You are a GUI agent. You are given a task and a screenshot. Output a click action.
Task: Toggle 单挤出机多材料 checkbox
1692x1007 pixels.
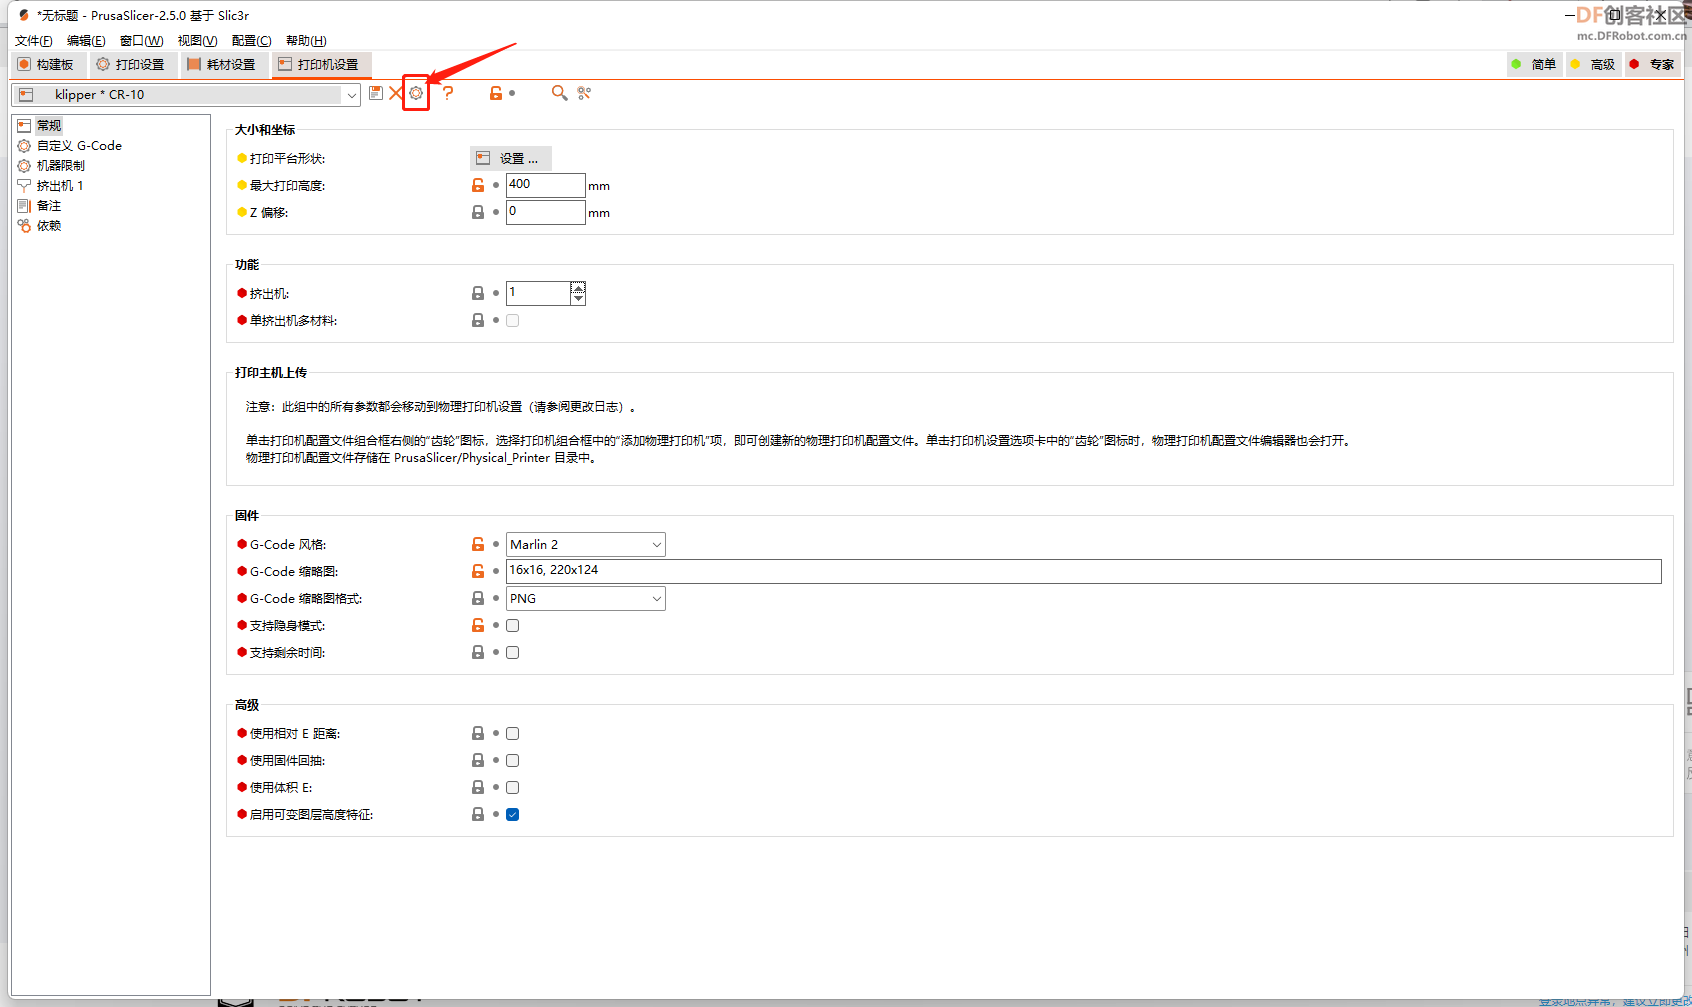pos(513,320)
